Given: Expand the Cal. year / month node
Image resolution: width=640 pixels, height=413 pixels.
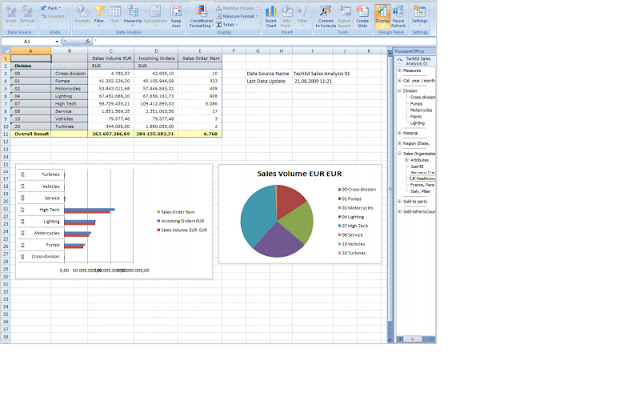Looking at the screenshot, I should (400, 81).
